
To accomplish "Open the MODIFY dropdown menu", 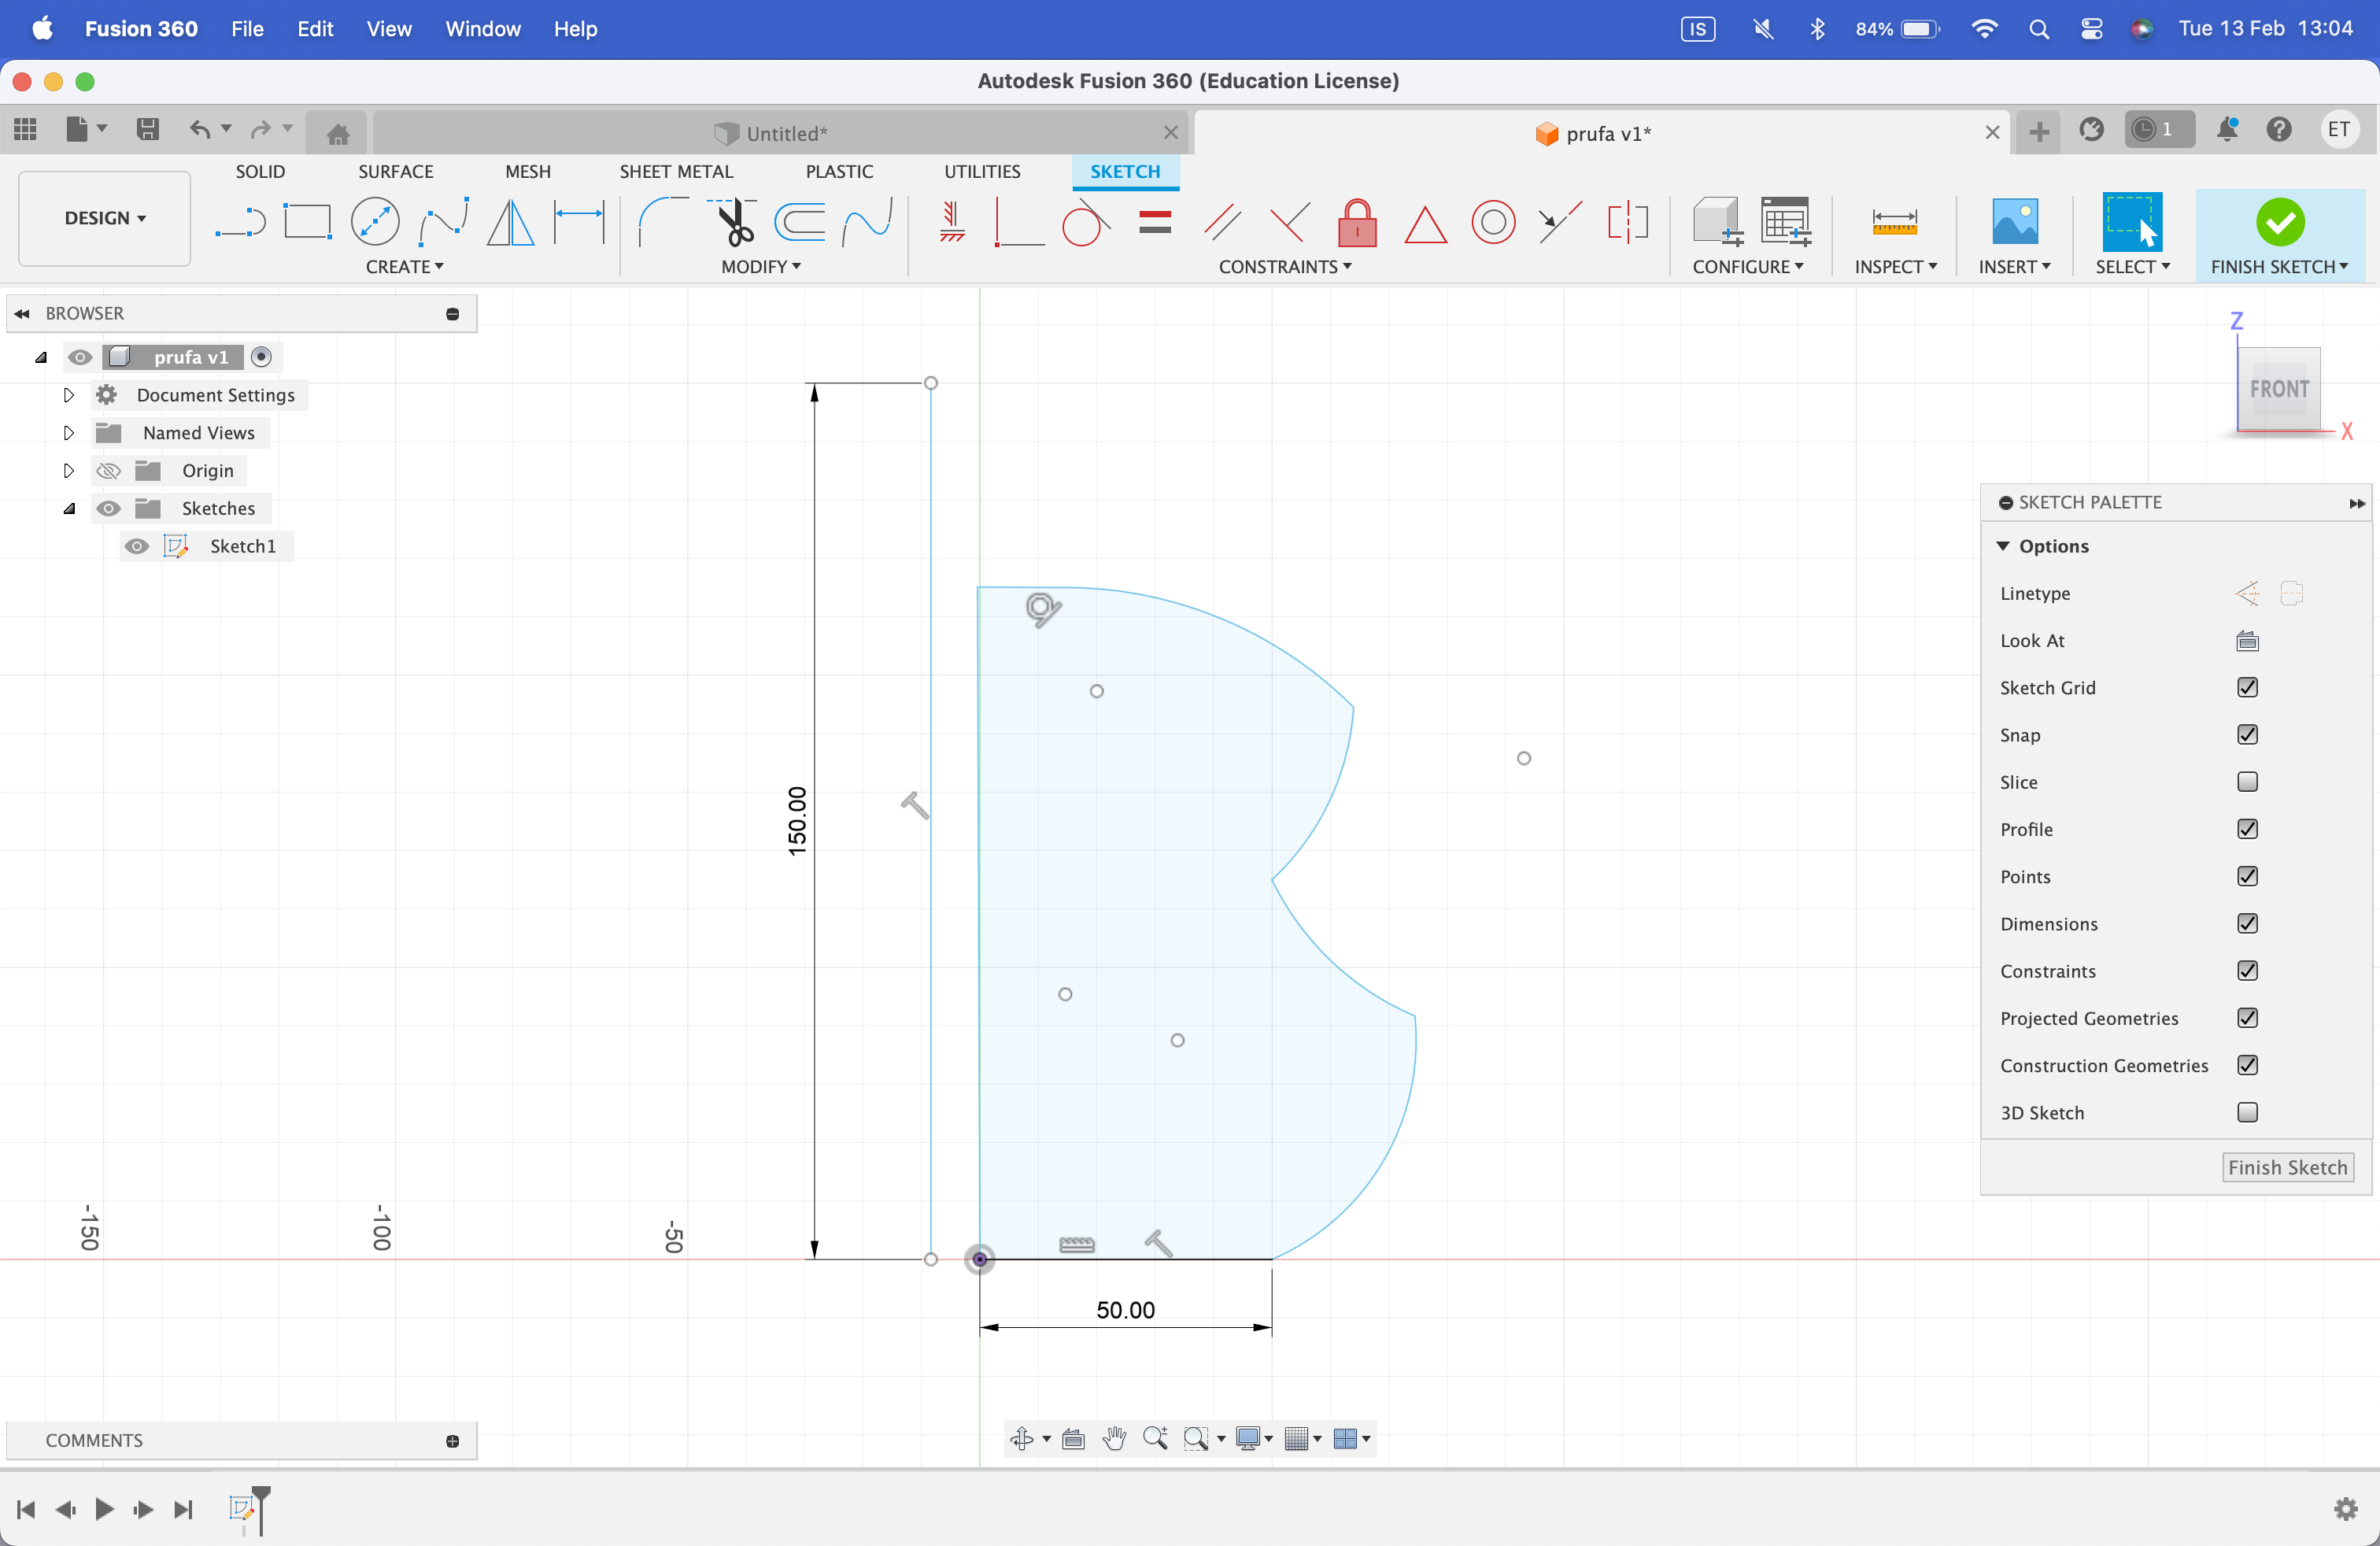I will point(760,267).
